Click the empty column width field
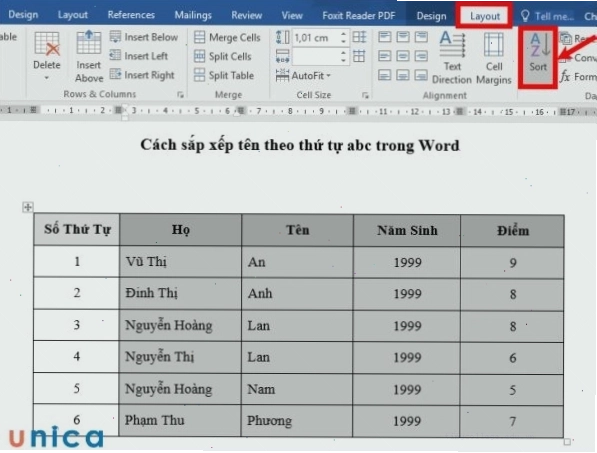Image resolution: width=597 pixels, height=453 pixels. coord(315,57)
